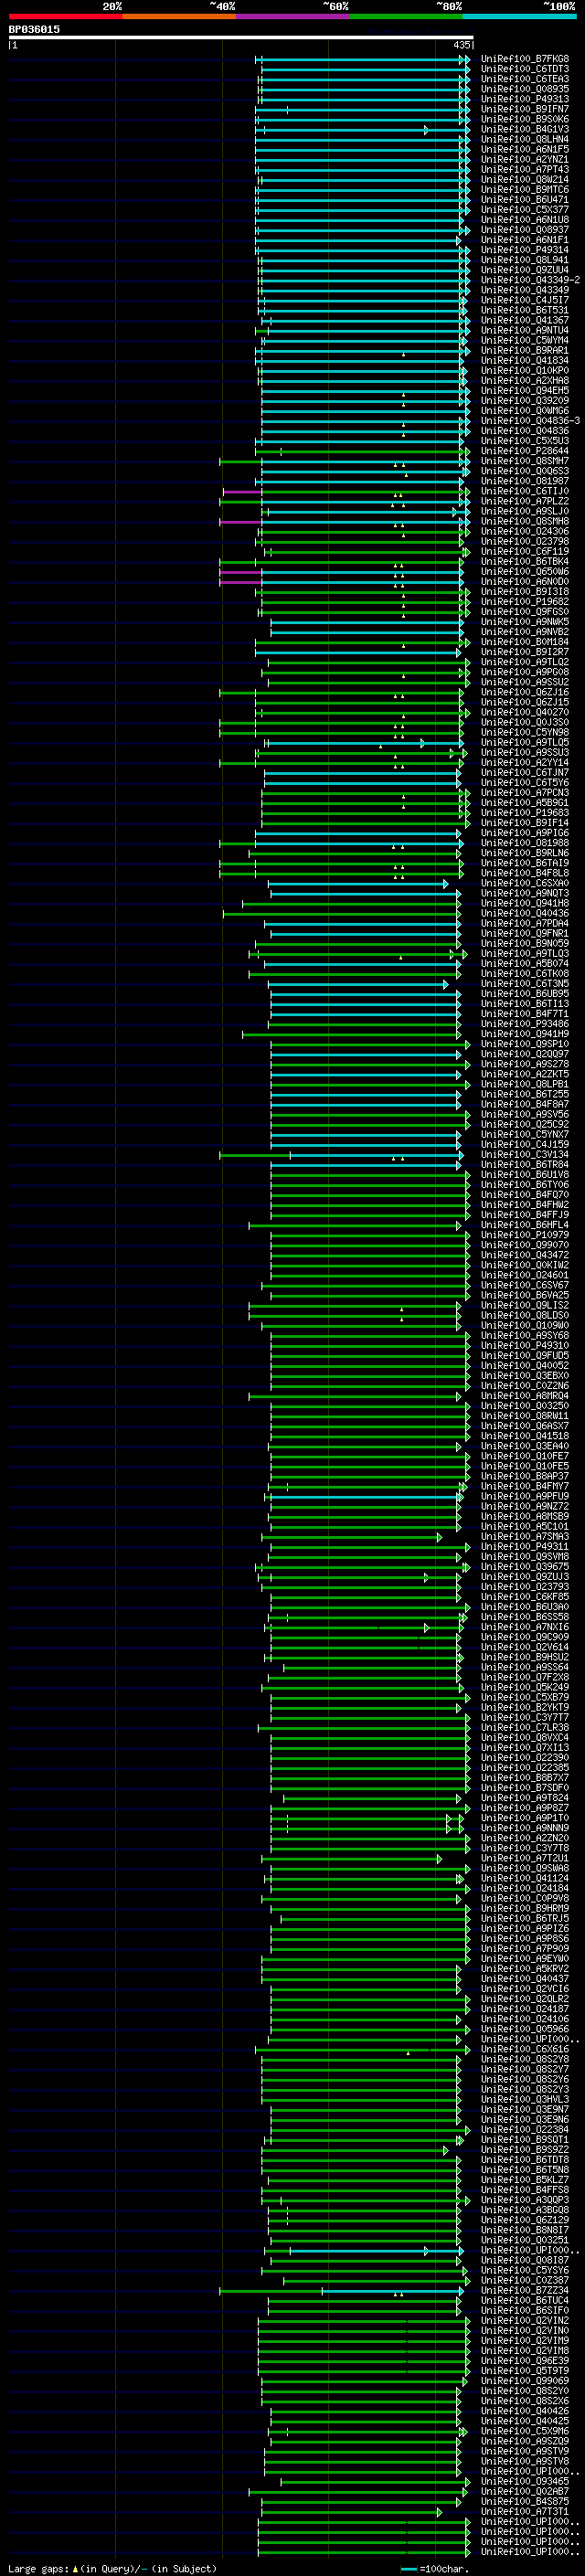Select the UniRef100_B0M184 entry
The width and height of the screenshot is (585, 2576).
(525, 642)
